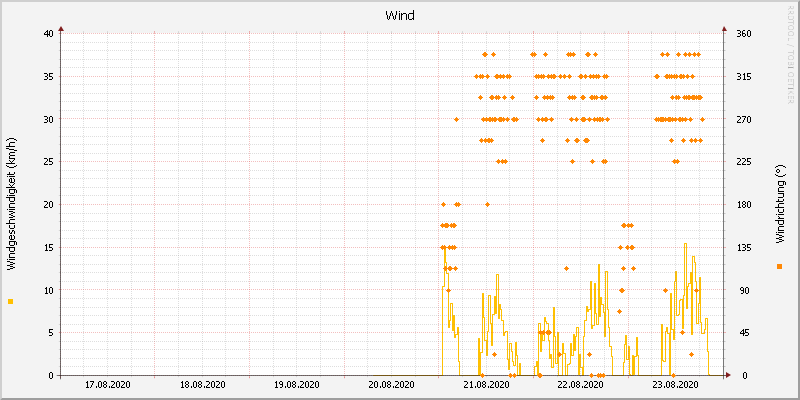
Task: Select the 23.08.2020 date label
Action: (676, 385)
